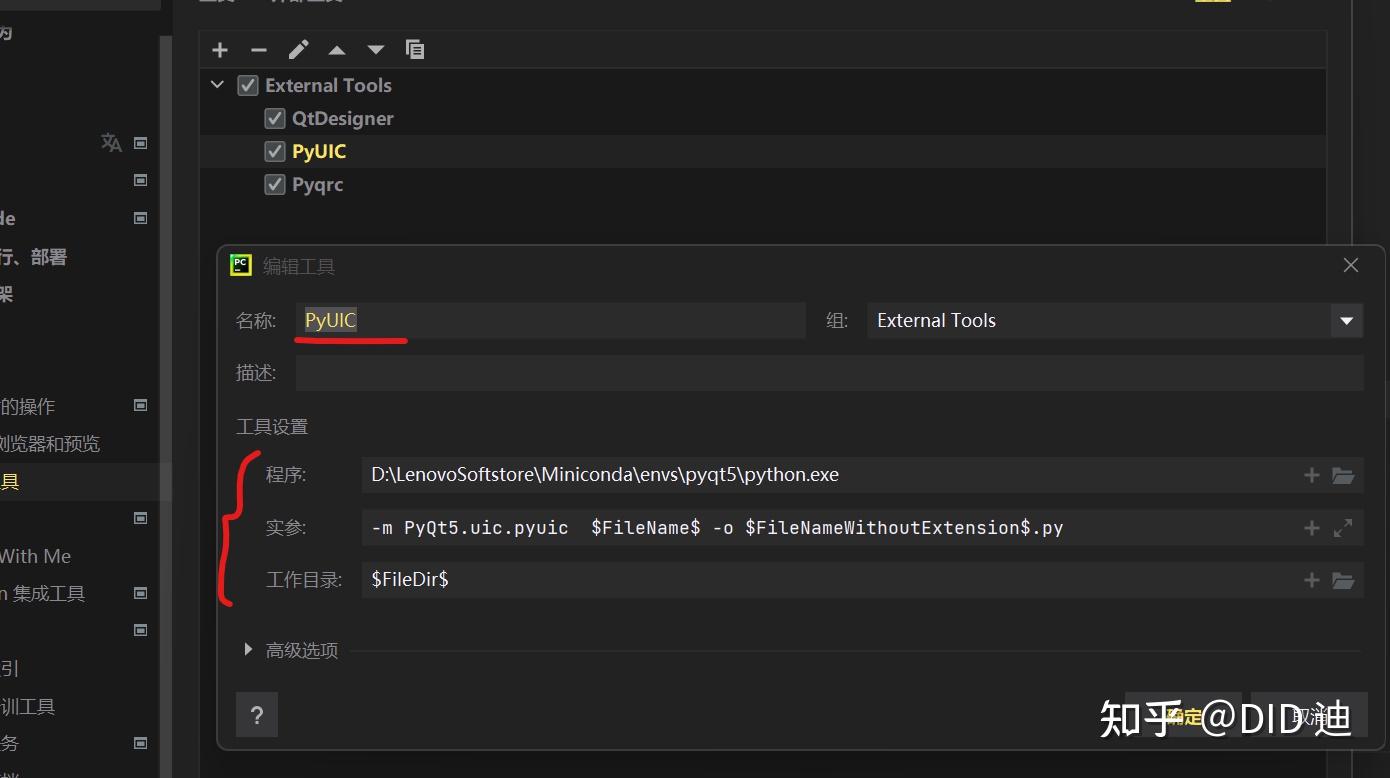
Task: Toggle the PyUIC checkbox
Action: pyautogui.click(x=275, y=152)
